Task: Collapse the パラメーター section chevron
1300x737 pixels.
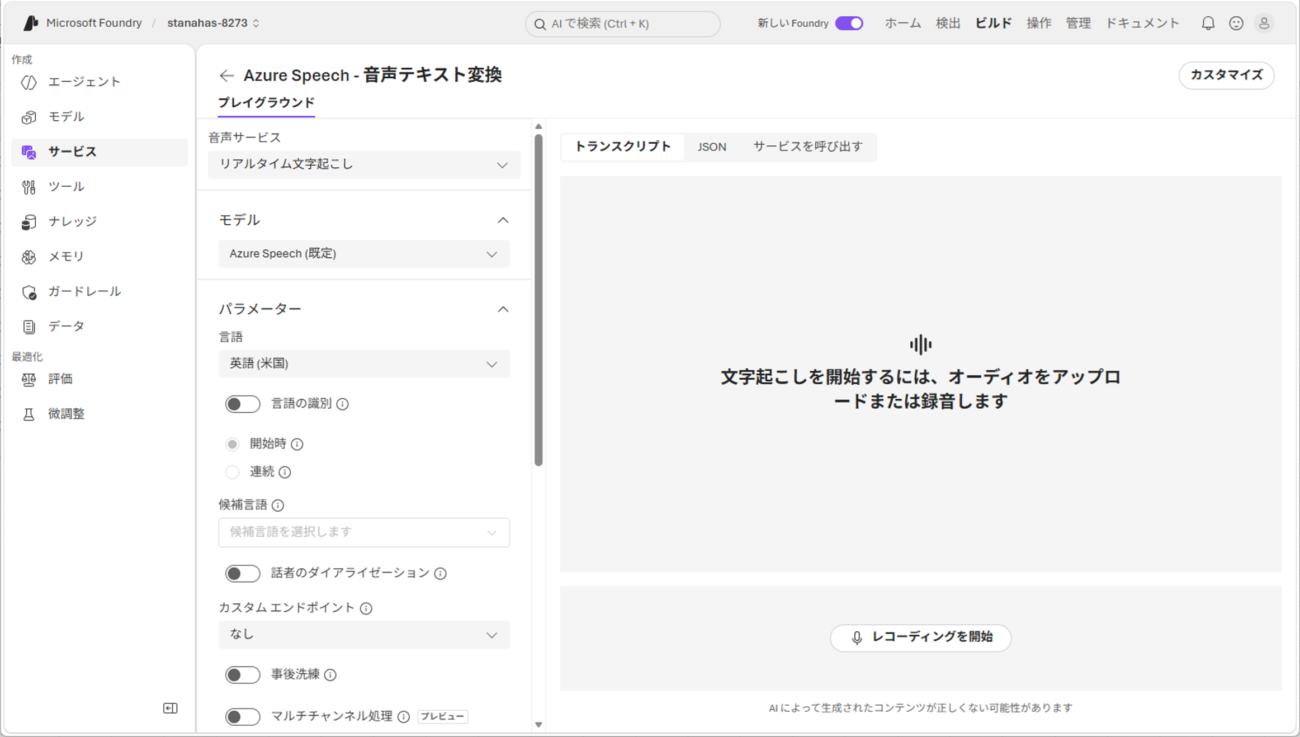Action: click(x=503, y=309)
